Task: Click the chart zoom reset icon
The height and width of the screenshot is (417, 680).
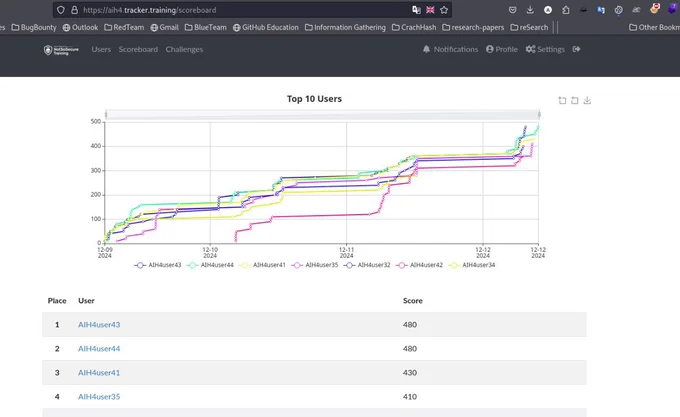Action: pyautogui.click(x=575, y=101)
